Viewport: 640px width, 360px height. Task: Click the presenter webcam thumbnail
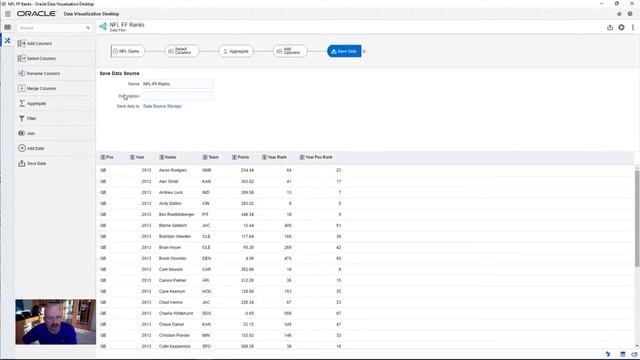(56, 322)
